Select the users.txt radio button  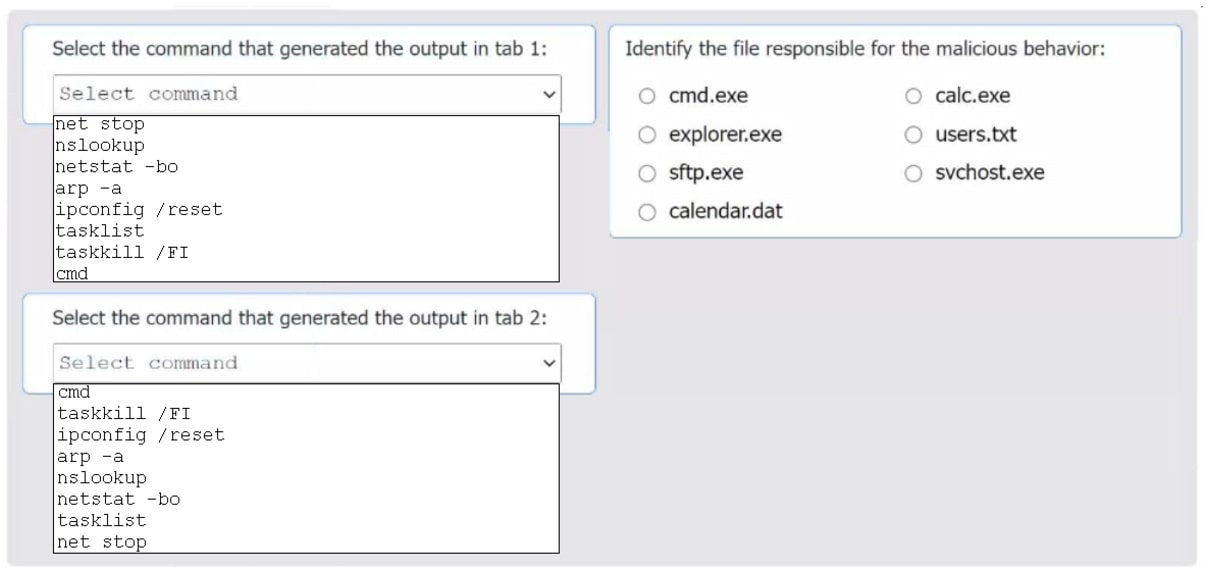[x=911, y=134]
